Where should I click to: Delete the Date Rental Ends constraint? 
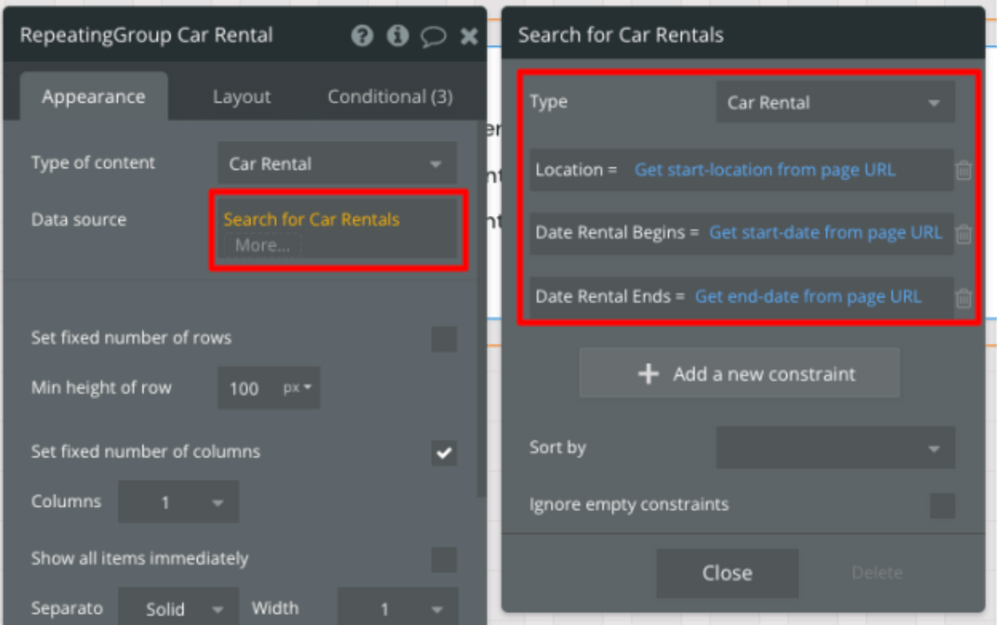click(x=963, y=298)
